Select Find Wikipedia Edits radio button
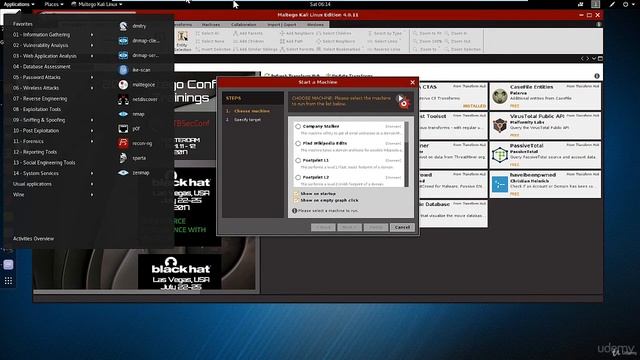This screenshot has width=640, height=360. pos(298,144)
